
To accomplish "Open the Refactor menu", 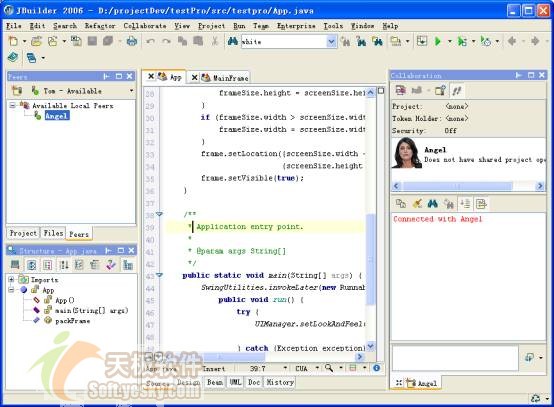I will (x=100, y=26).
